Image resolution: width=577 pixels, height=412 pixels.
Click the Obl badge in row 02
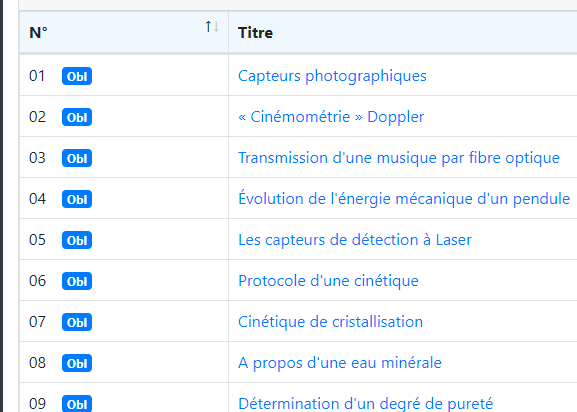(x=77, y=117)
